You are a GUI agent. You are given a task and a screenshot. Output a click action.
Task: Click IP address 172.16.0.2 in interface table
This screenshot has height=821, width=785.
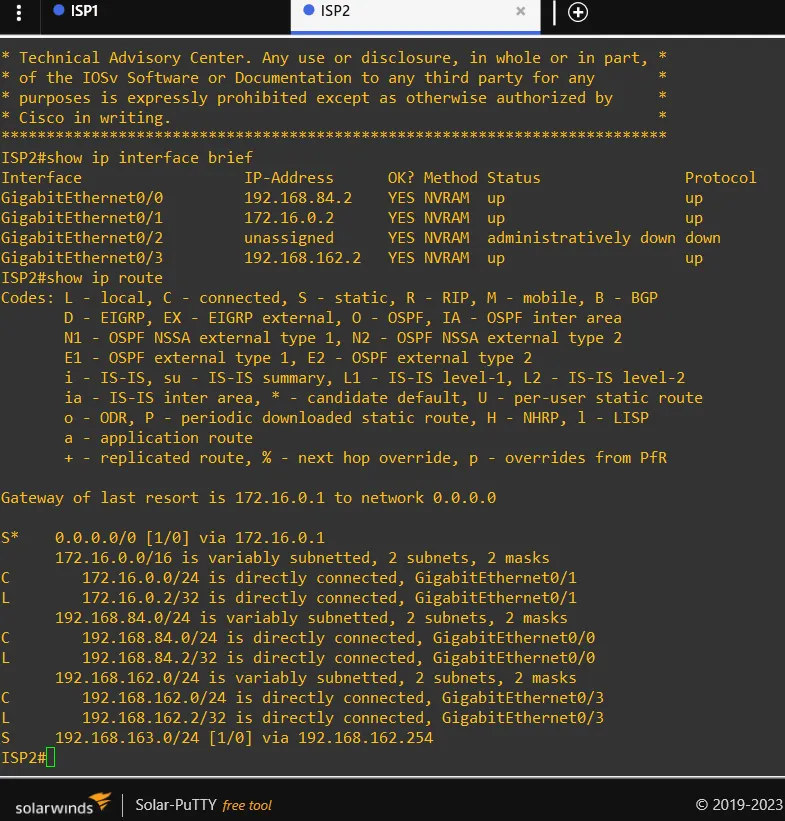(289, 217)
